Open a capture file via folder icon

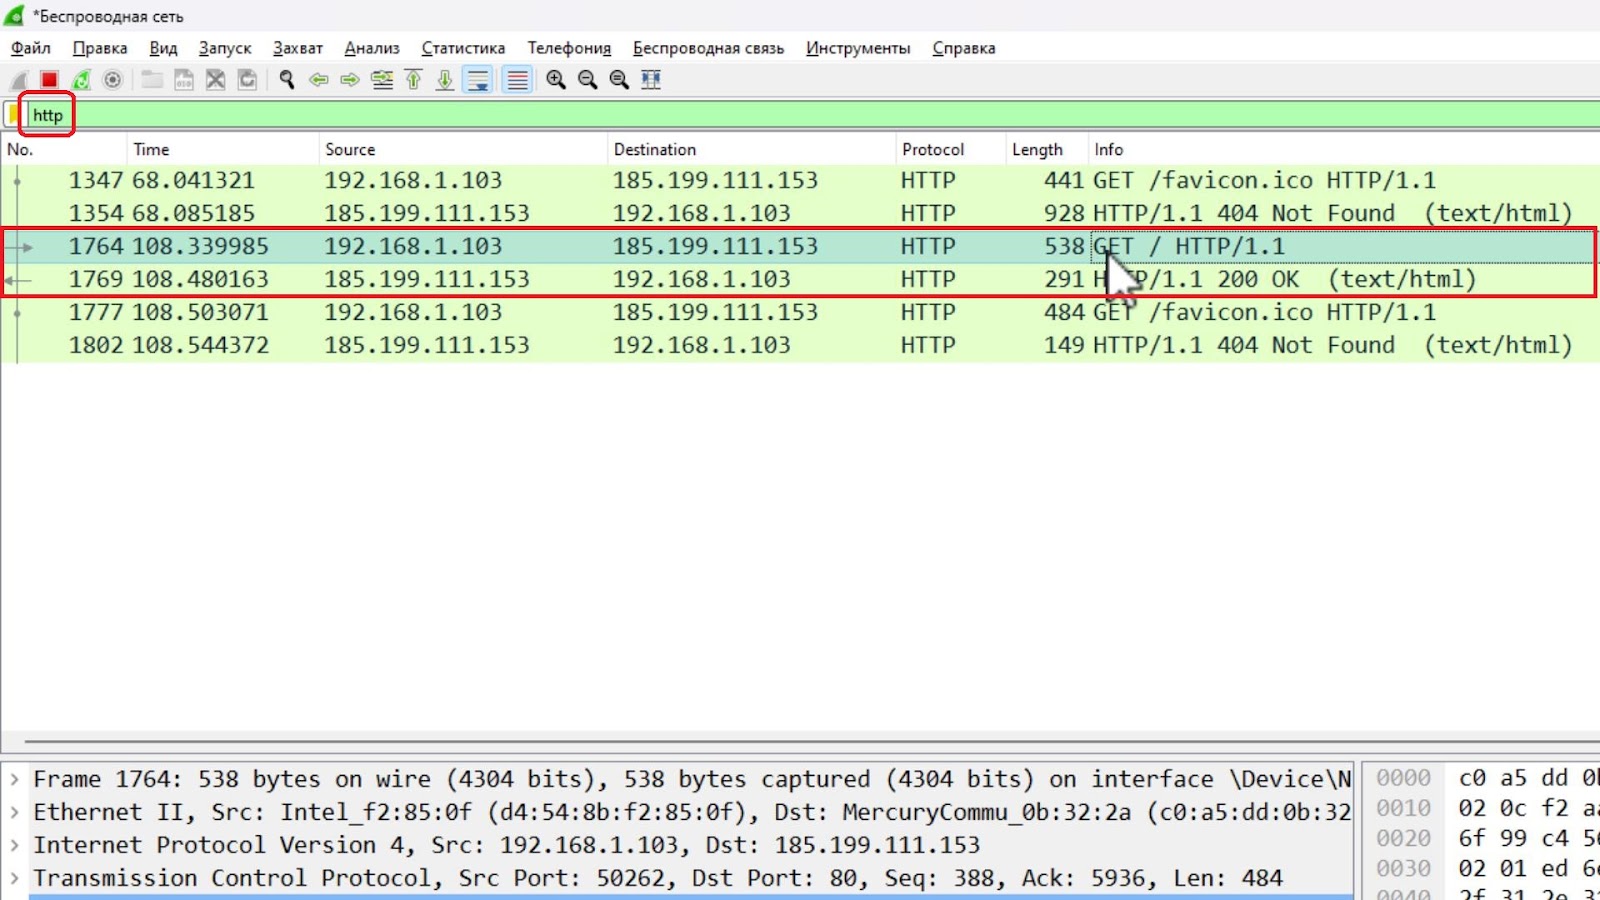coord(152,80)
